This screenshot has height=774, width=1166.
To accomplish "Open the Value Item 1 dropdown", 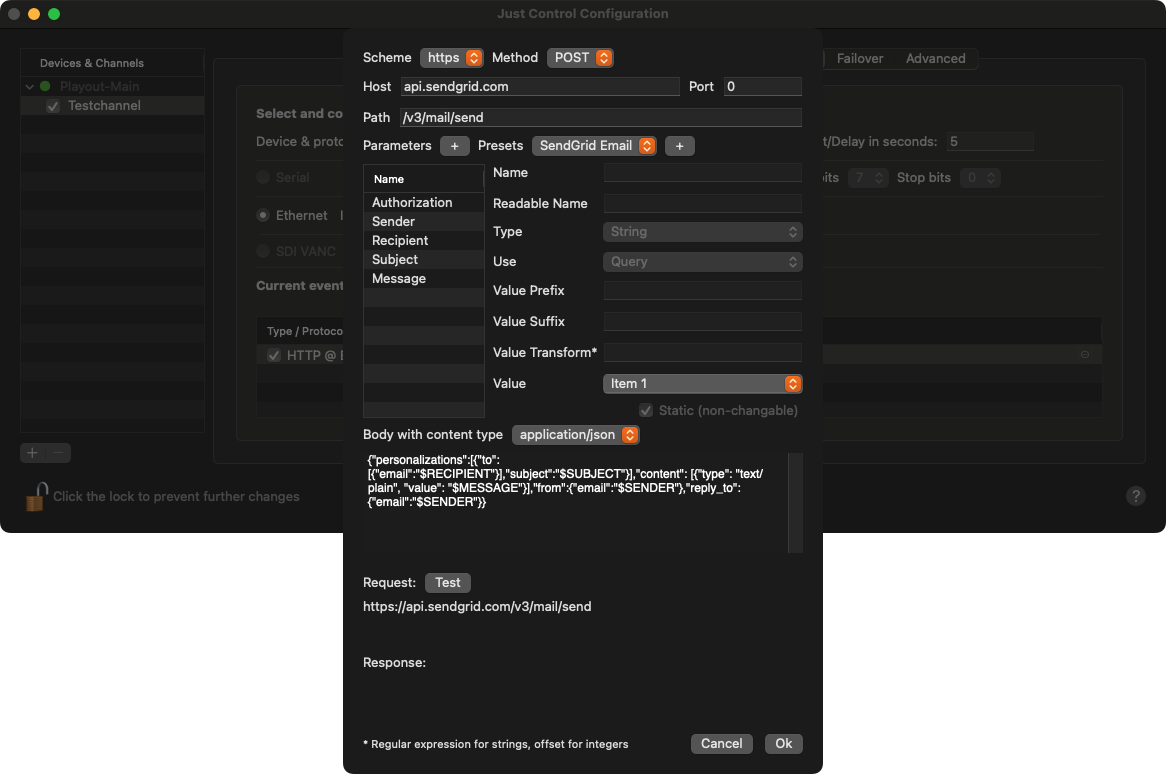I will click(702, 384).
